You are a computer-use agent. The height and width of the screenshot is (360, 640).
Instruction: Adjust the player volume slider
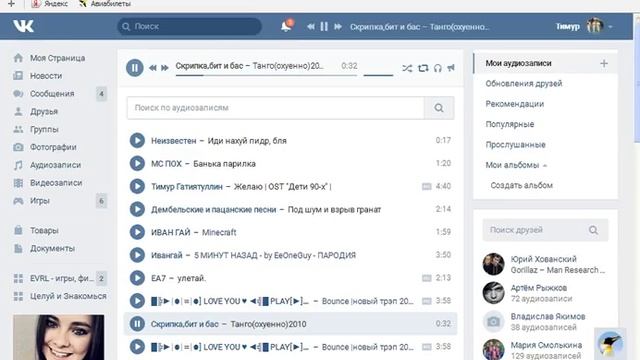click(378, 75)
